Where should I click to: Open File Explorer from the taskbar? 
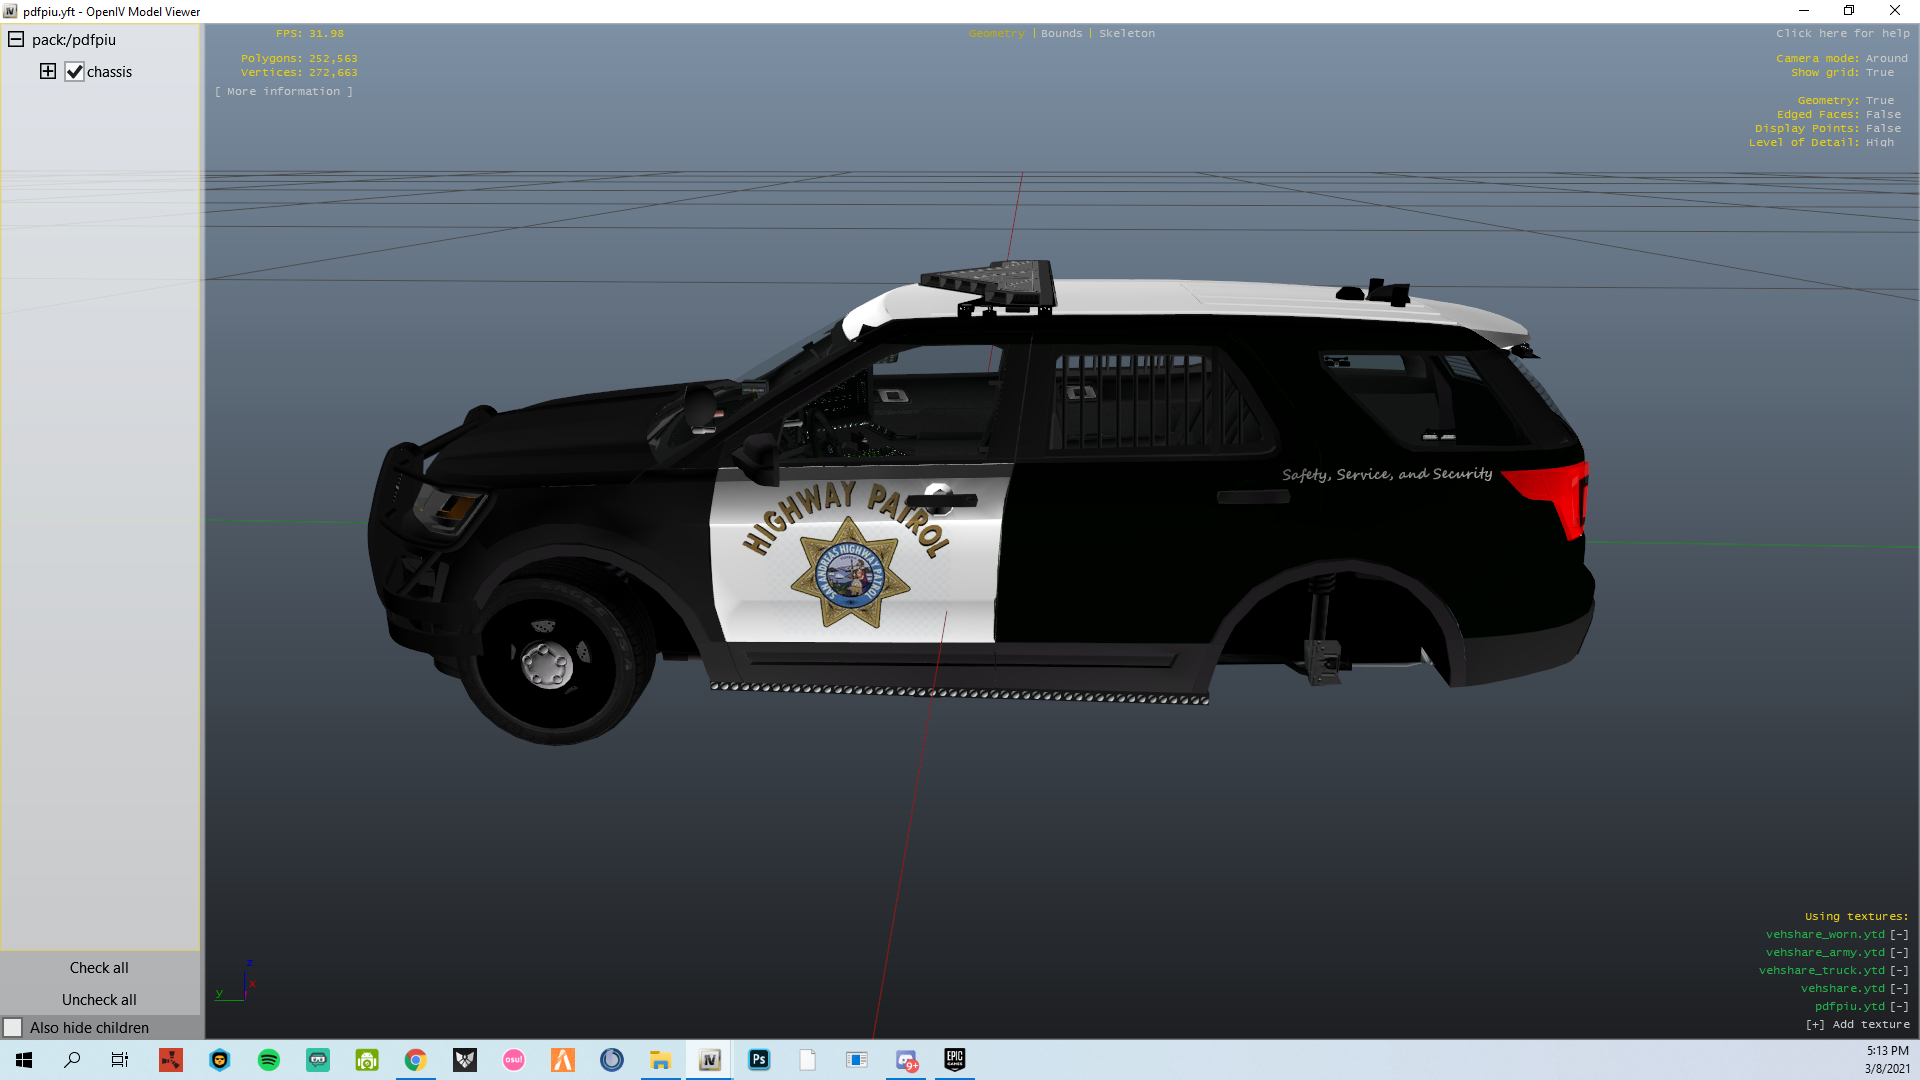660,1060
